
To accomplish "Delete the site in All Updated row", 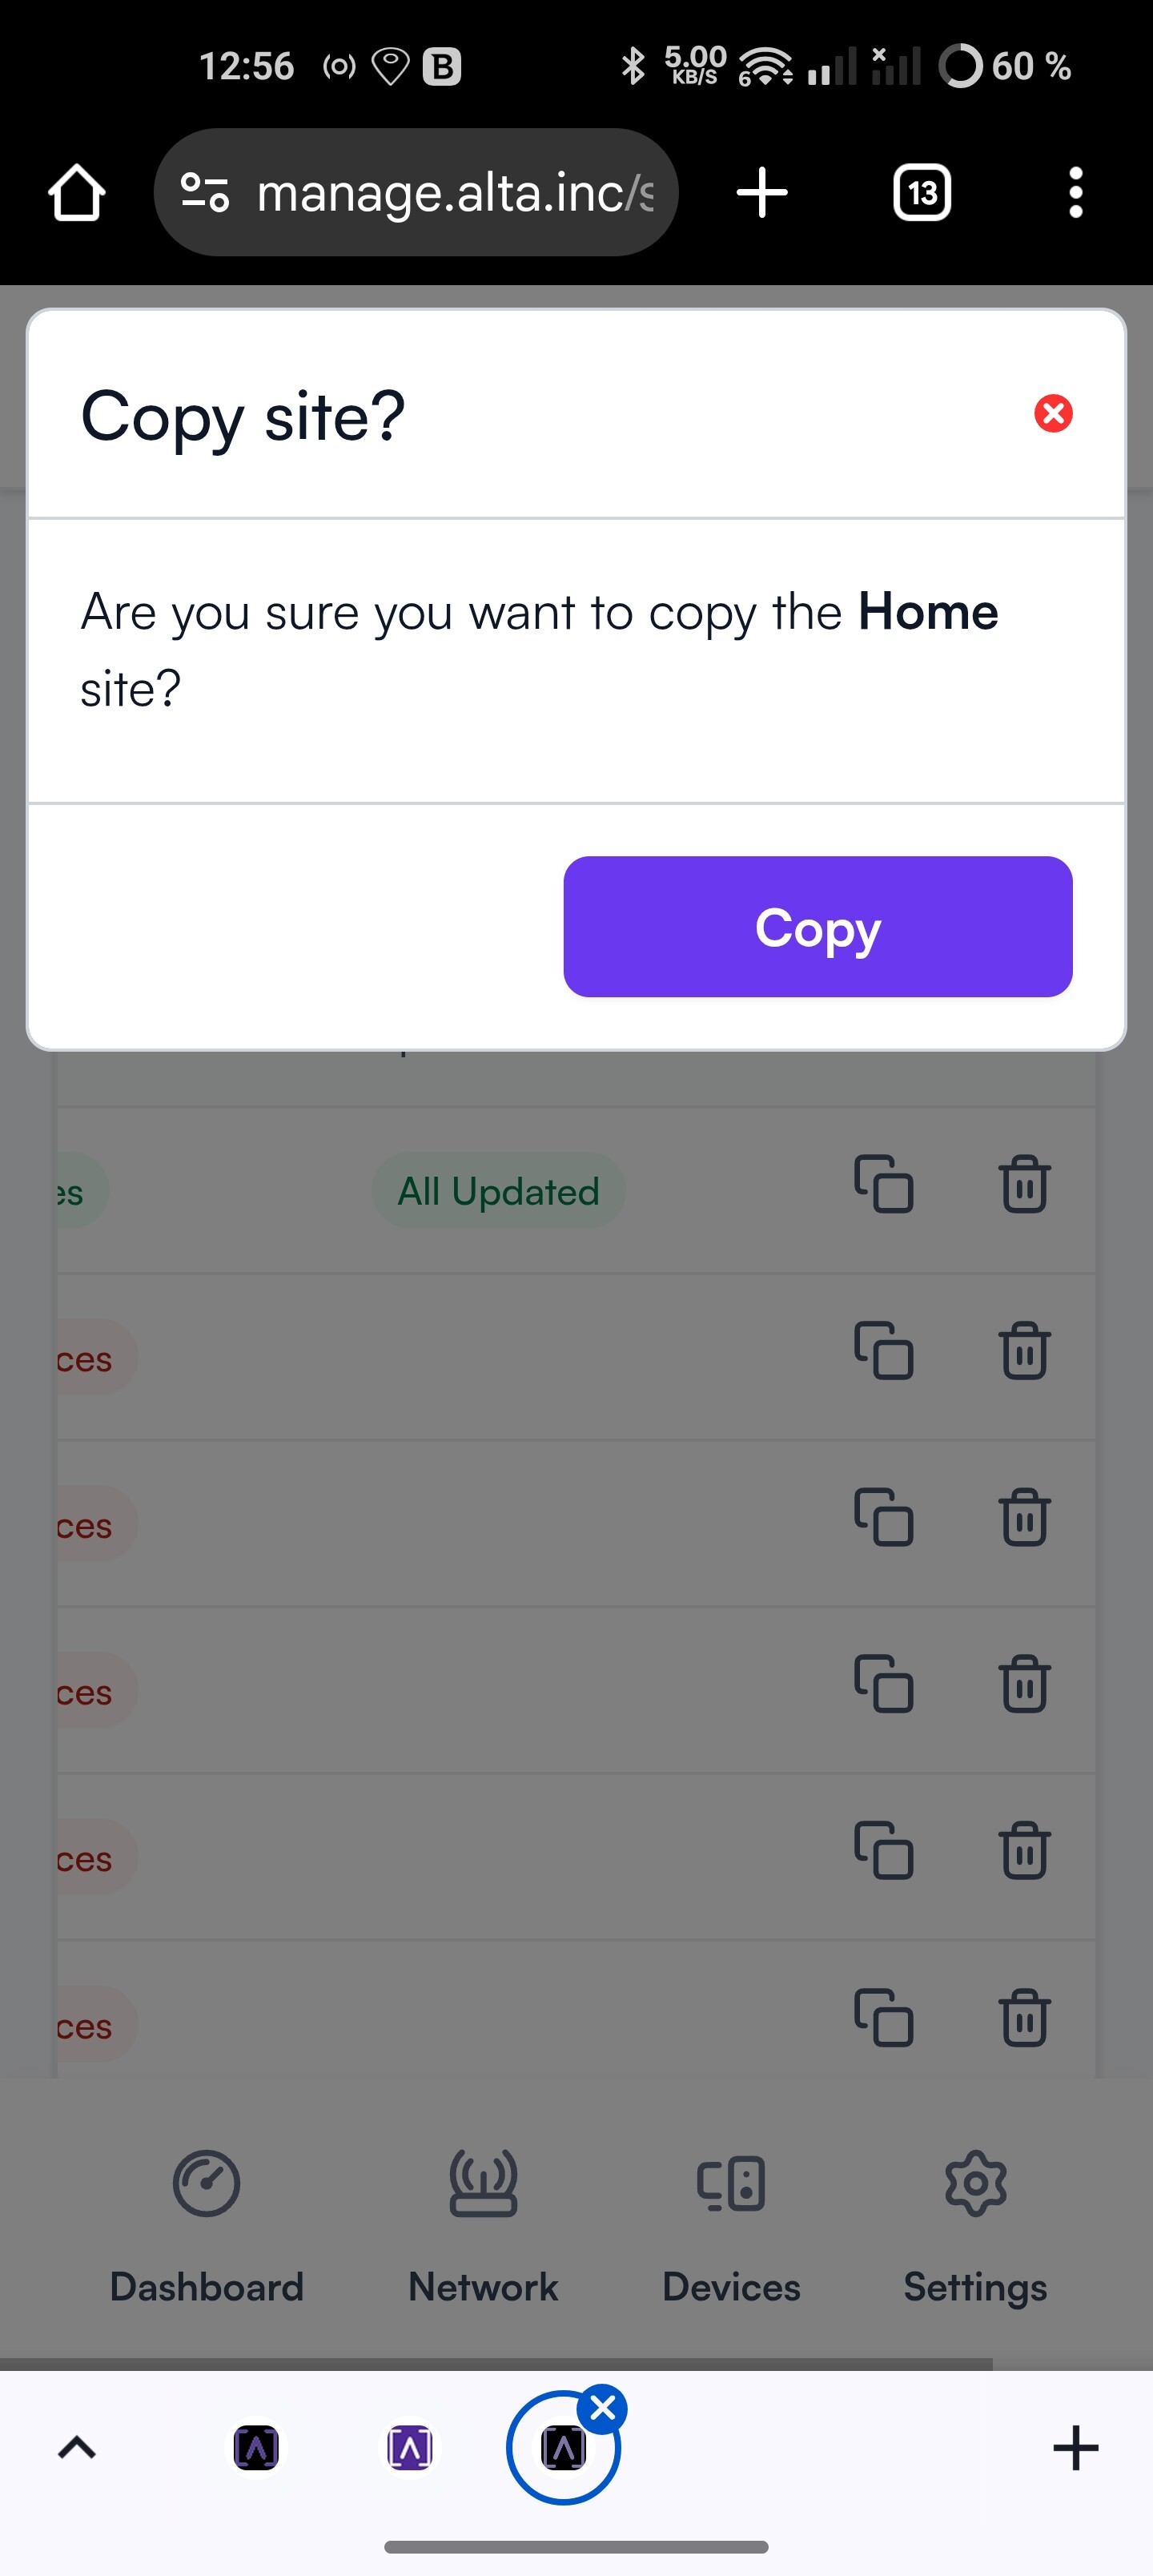I will coord(1024,1184).
